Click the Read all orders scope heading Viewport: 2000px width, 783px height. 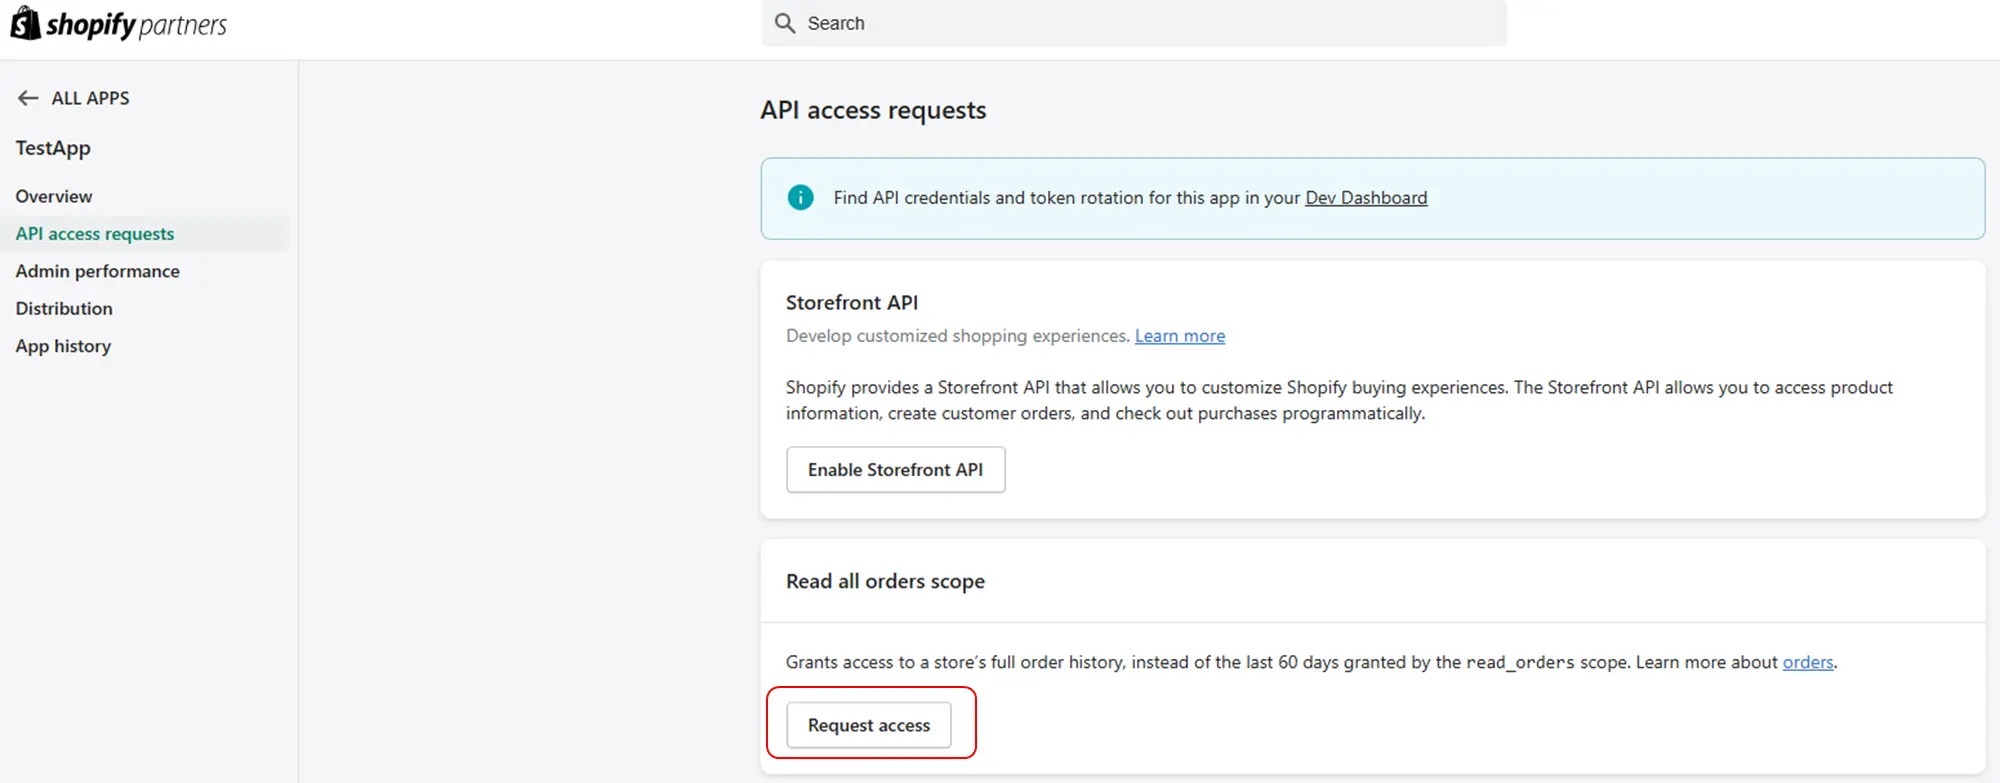pyautogui.click(x=885, y=581)
